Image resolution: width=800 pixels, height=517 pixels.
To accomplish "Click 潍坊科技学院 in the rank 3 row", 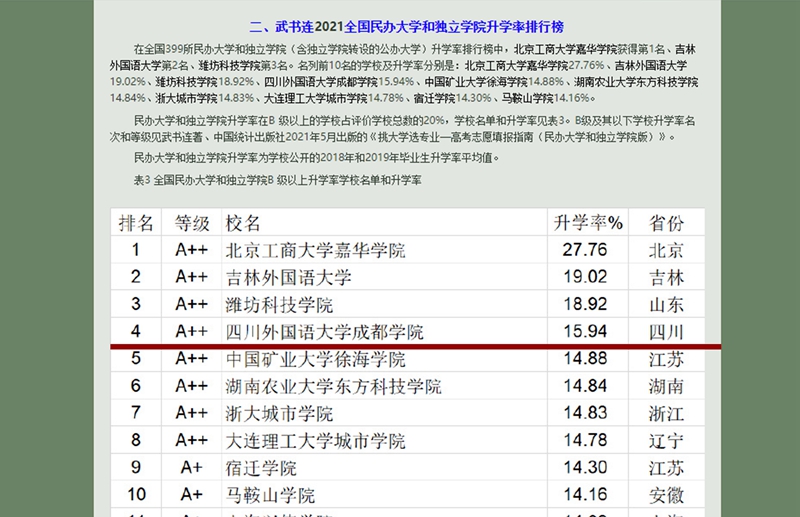I will [280, 305].
